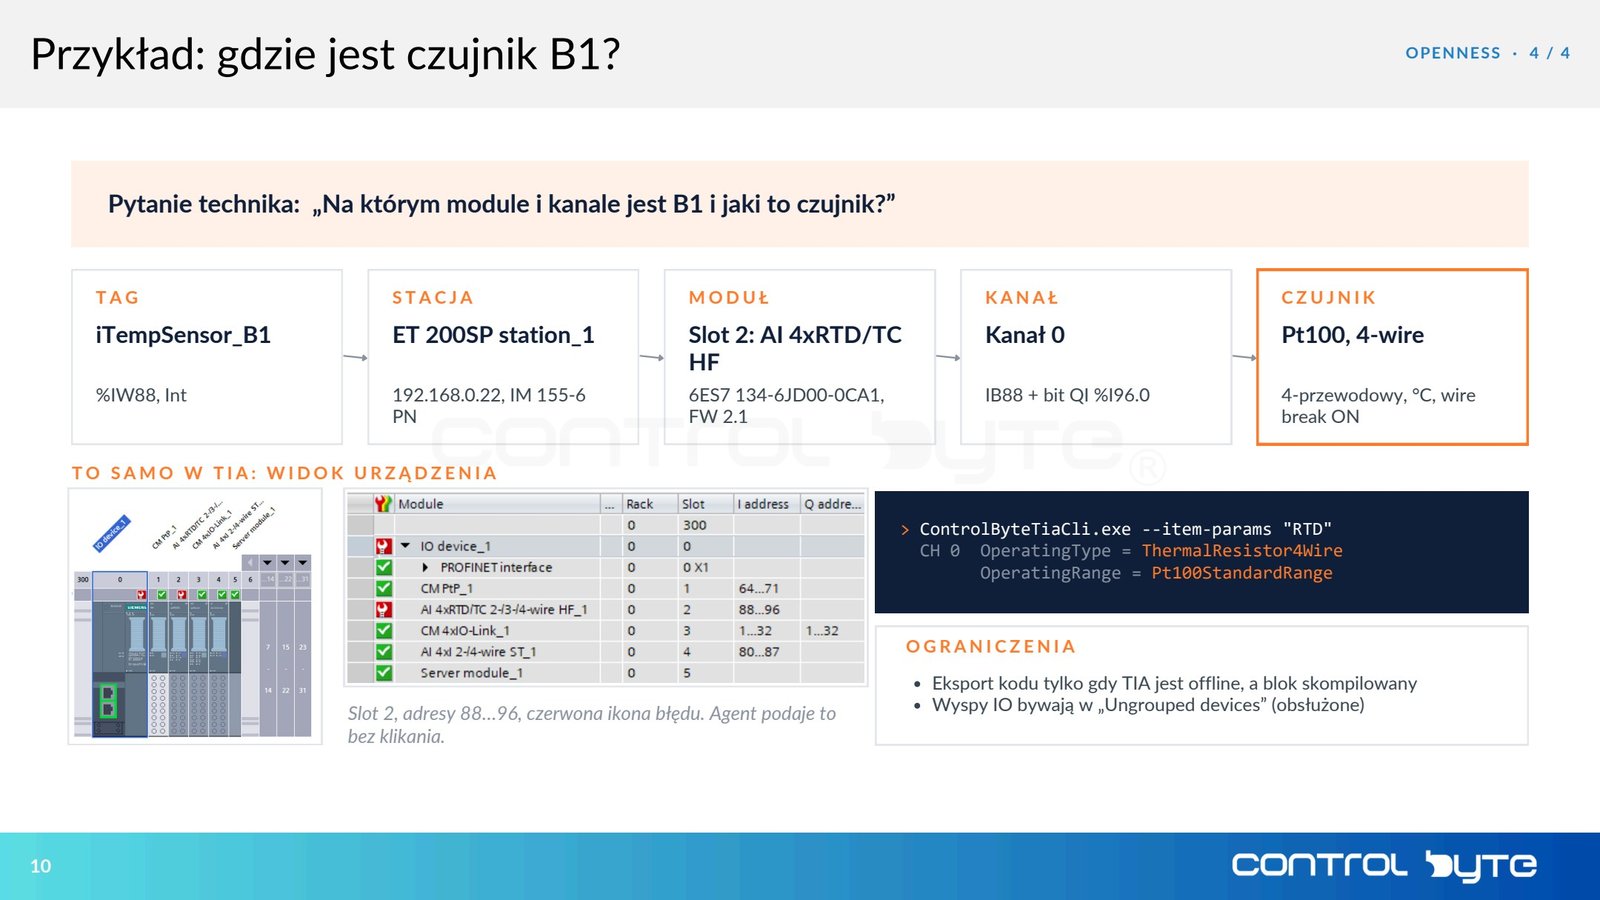Viewport: 1600px width, 900px height.
Task: Click green check icon under rack slot 3
Action: click(x=202, y=595)
